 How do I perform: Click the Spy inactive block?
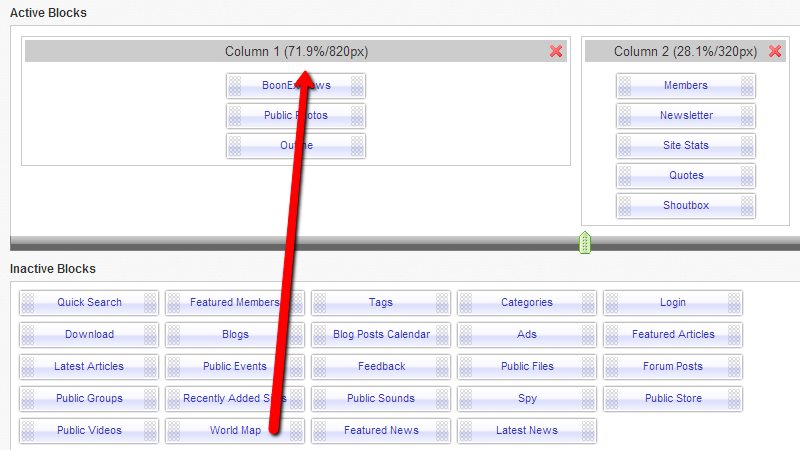pos(527,399)
